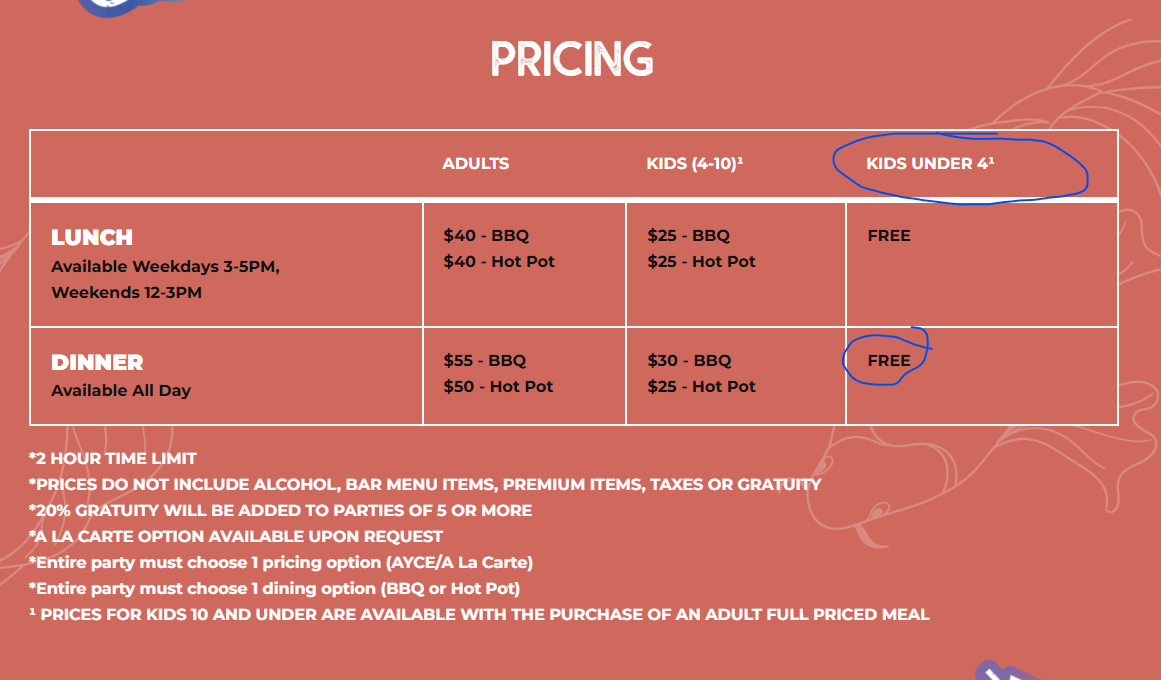This screenshot has height=680, width=1161.
Task: Click the Weekends 12-3PM text
Action: pyautogui.click(x=126, y=293)
